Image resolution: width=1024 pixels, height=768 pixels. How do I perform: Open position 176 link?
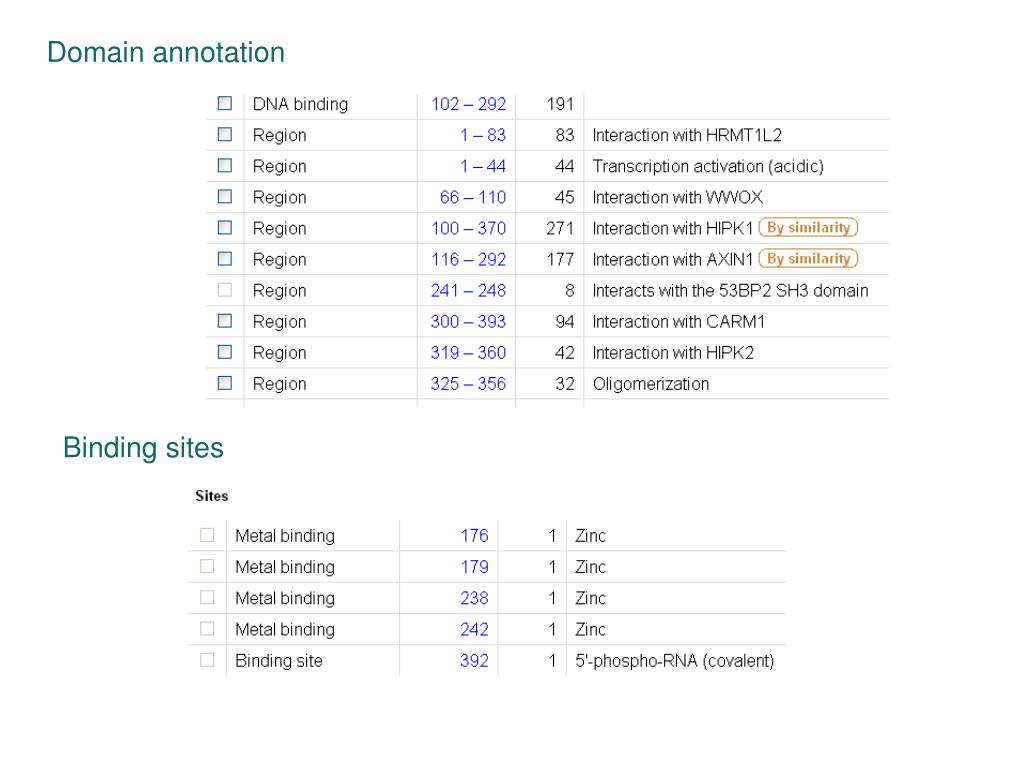(x=474, y=536)
